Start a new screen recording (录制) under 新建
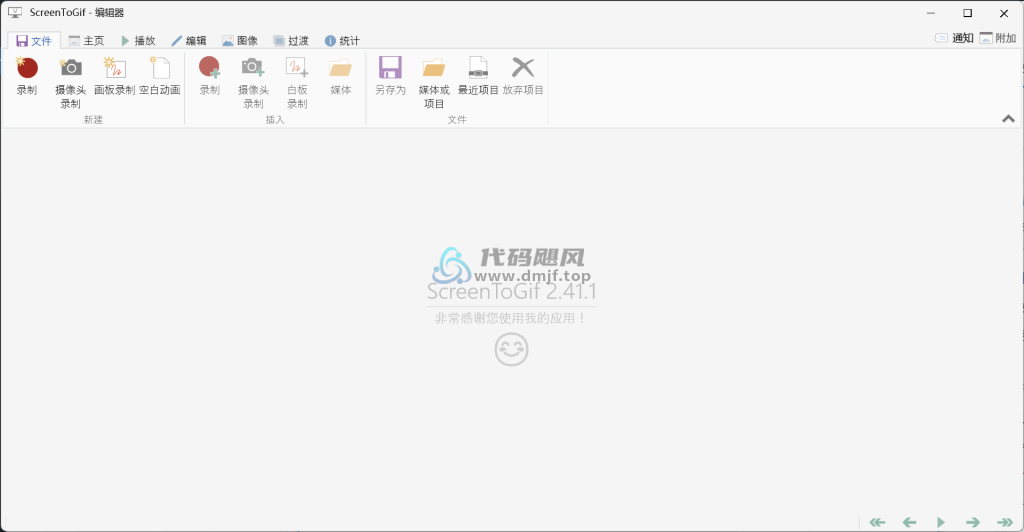The height and width of the screenshot is (532, 1024). tap(27, 76)
